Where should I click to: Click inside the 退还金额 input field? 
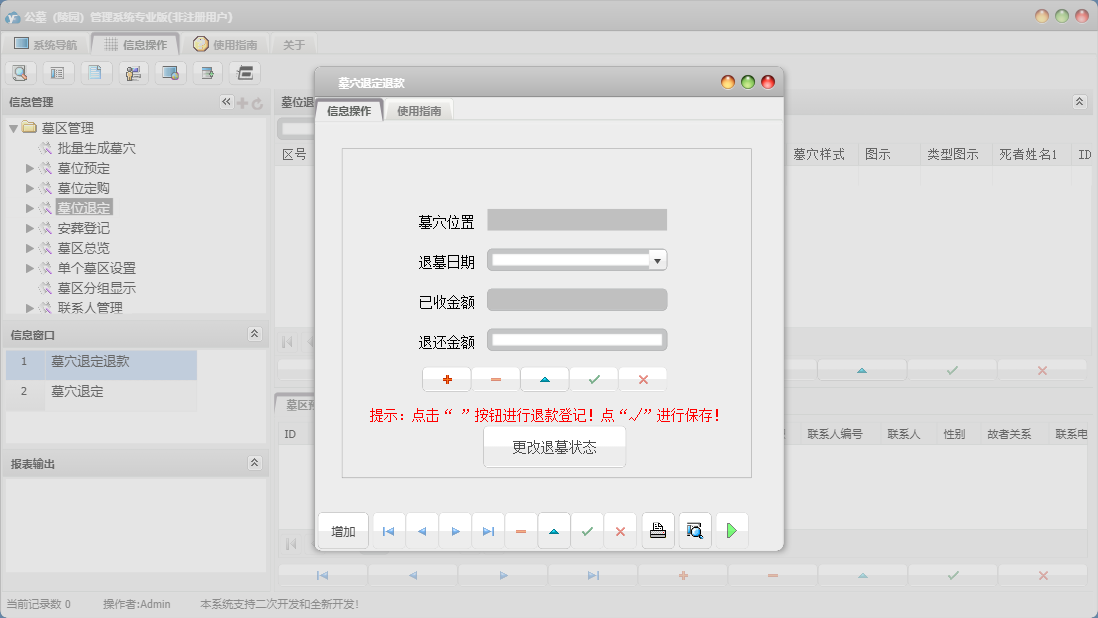point(578,339)
